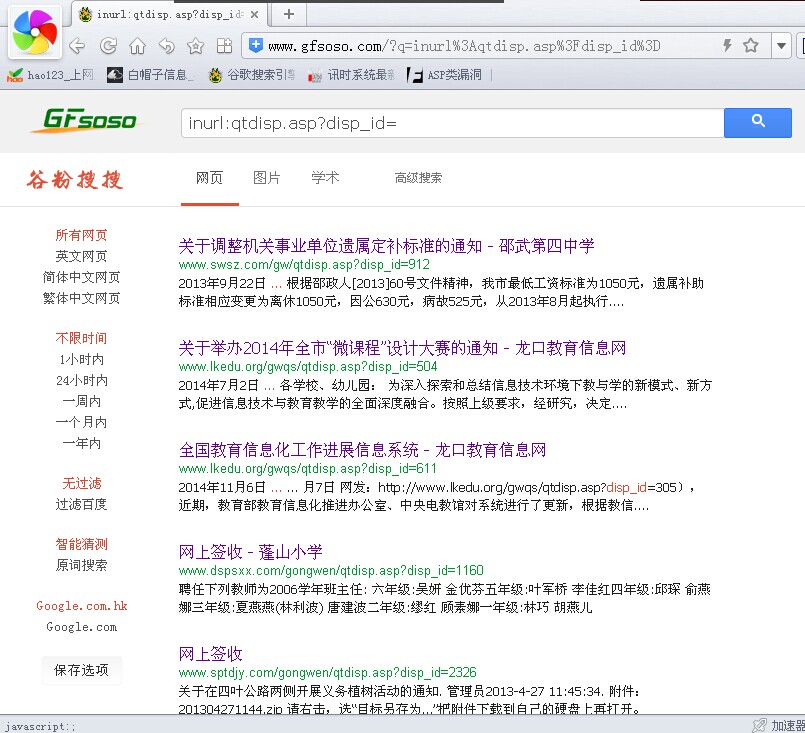Viewport: 805px width, 733px height.
Task: Select 无过滤 option
Action: point(81,484)
